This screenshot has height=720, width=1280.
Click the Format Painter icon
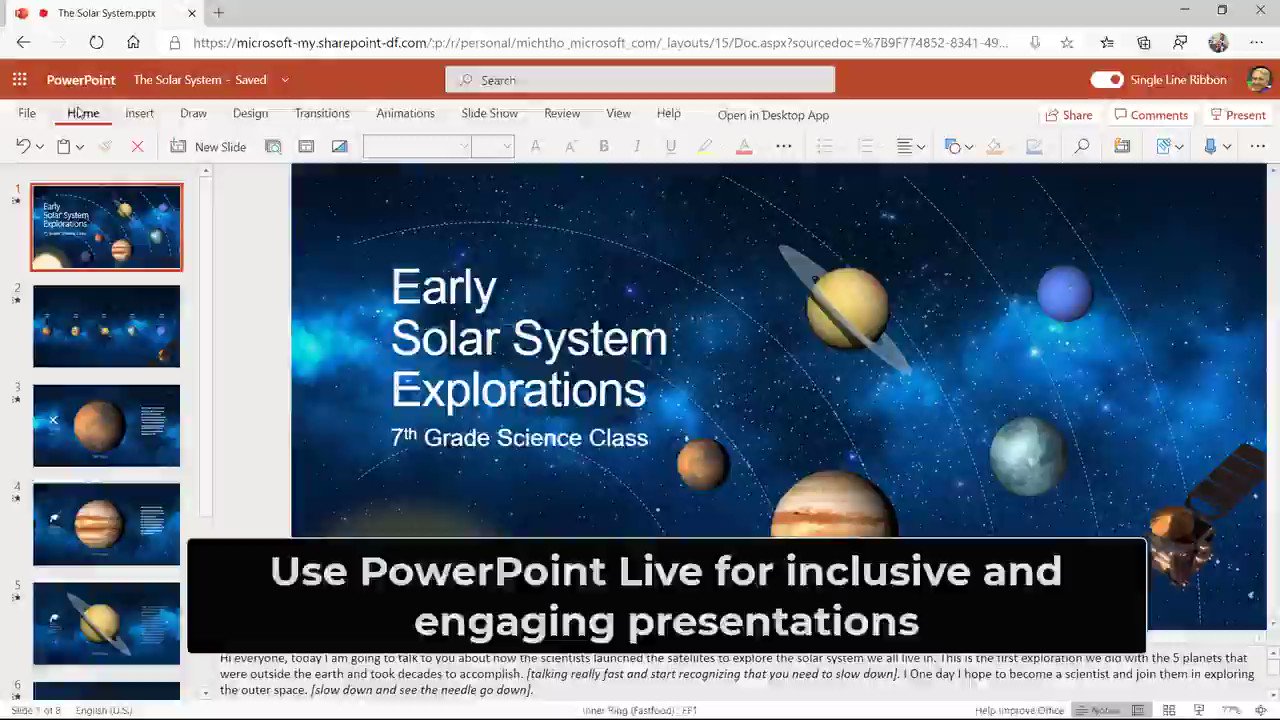coord(105,146)
